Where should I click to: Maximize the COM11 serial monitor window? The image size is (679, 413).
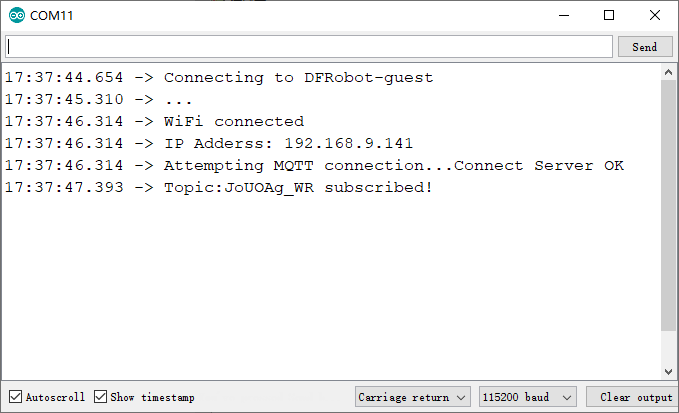click(x=609, y=15)
